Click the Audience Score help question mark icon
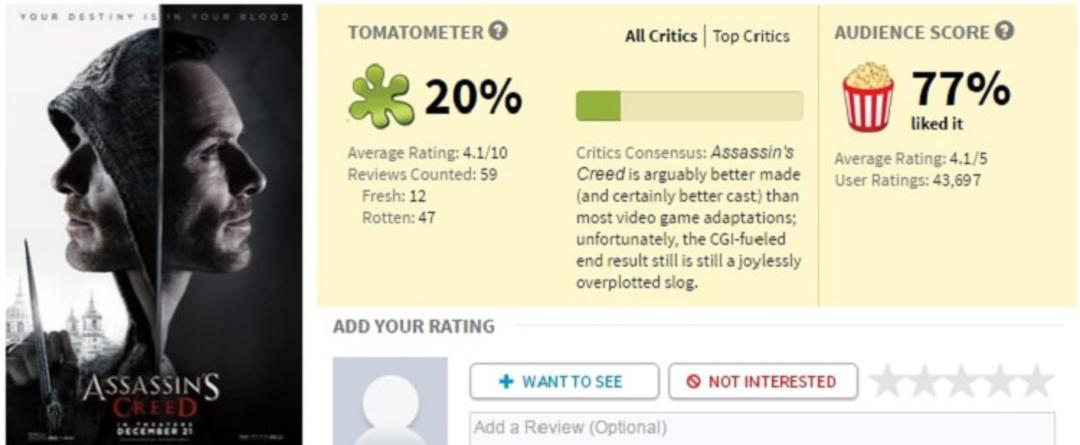This screenshot has height=445, width=1080. pos(1004,32)
